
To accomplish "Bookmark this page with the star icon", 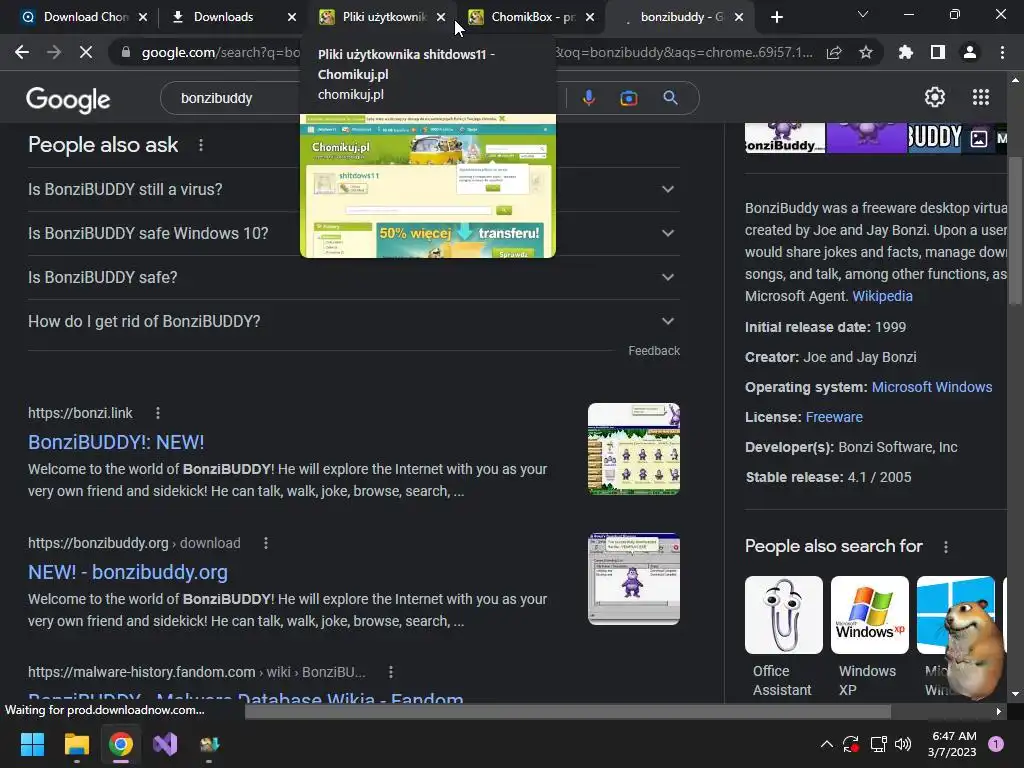I will tap(866, 52).
